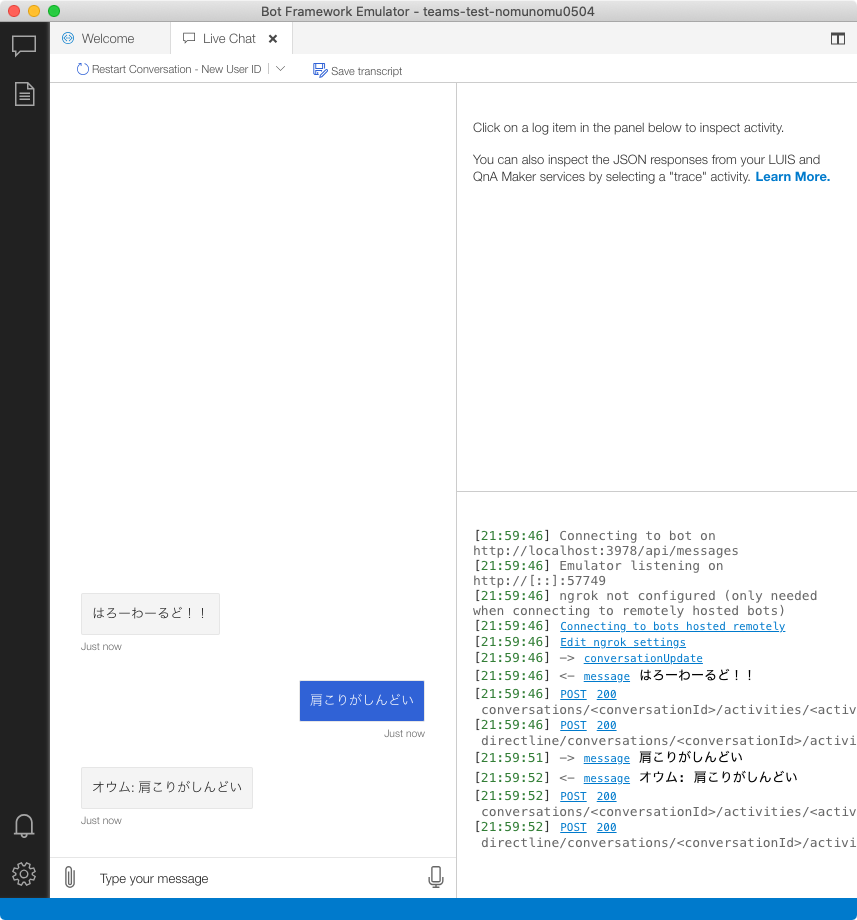Inspect the message activity for はろーわーるど
Screen dimensions: 857x920
click(606, 676)
